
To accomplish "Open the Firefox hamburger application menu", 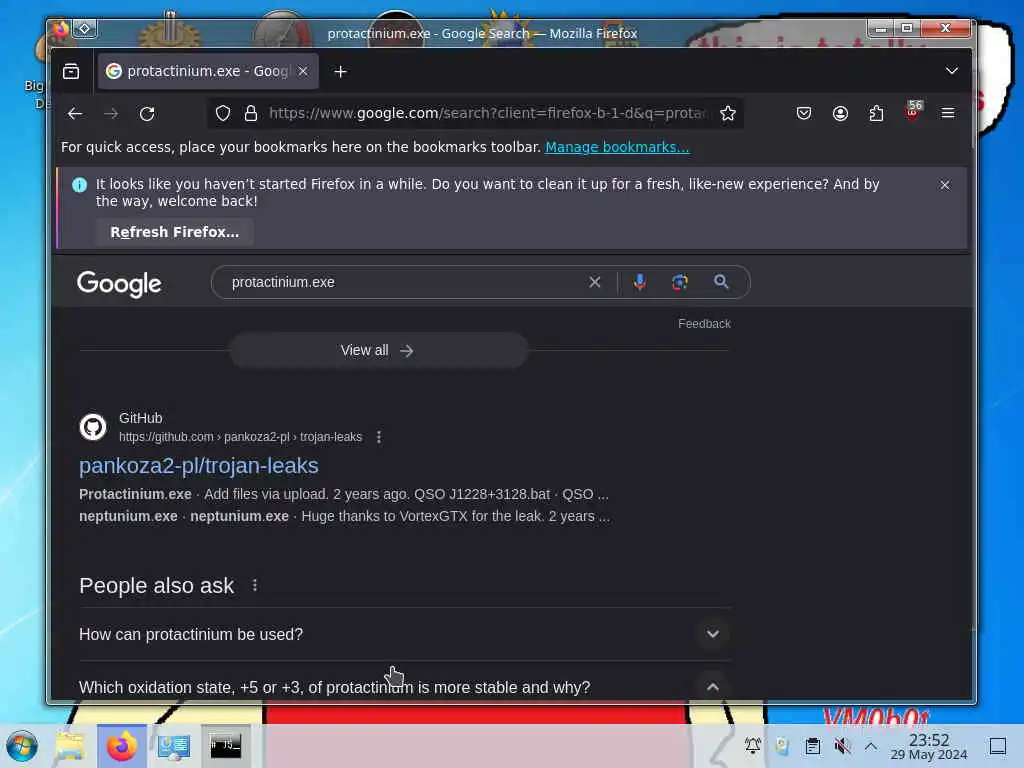I will [x=948, y=114].
